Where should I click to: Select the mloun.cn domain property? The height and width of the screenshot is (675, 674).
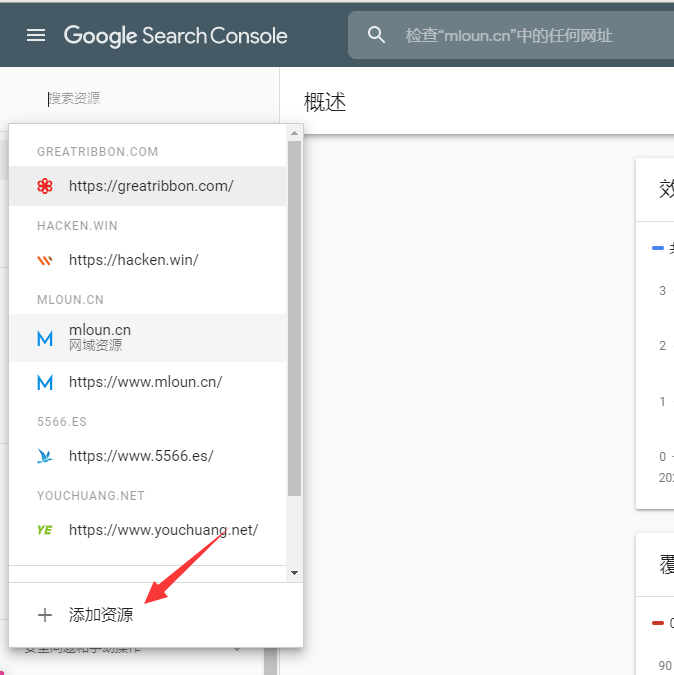pyautogui.click(x=148, y=338)
